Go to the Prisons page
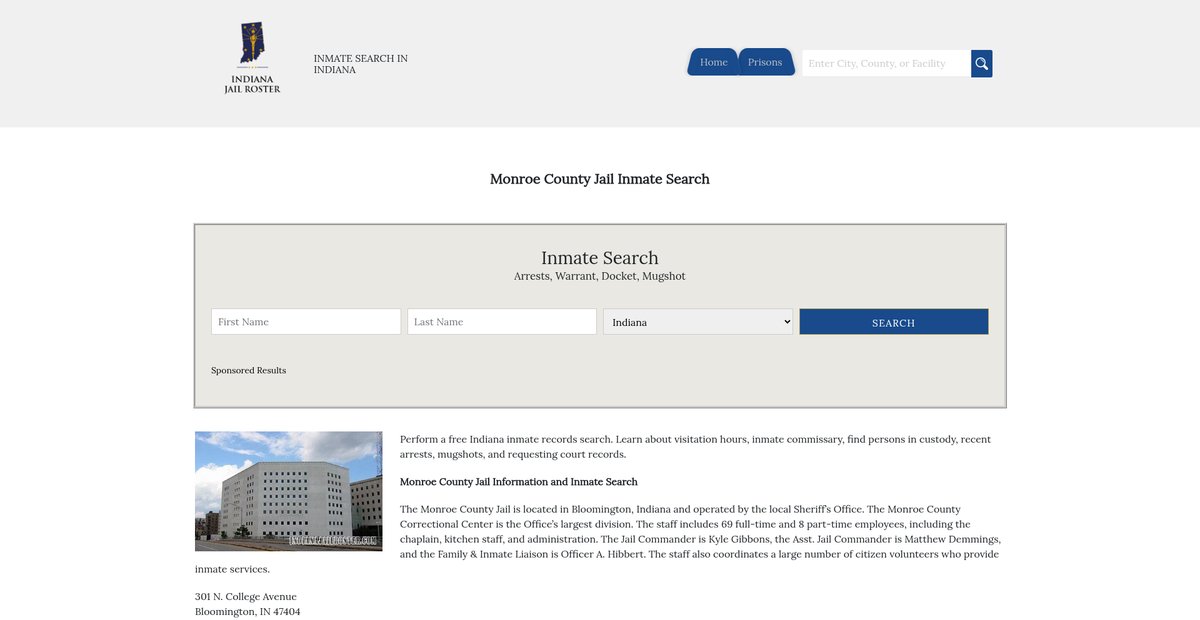 pos(765,62)
